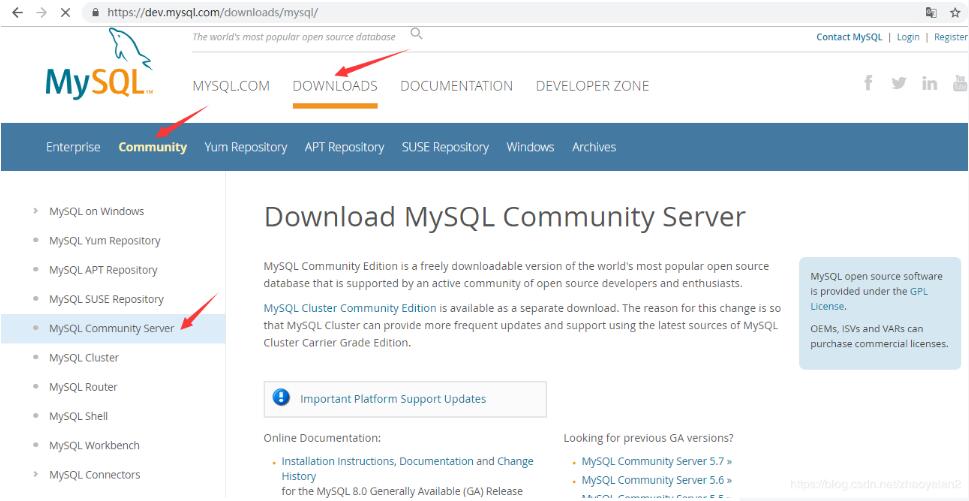Open MySQL APT Repository sidebar item
The width and height of the screenshot is (969, 501).
103,270
